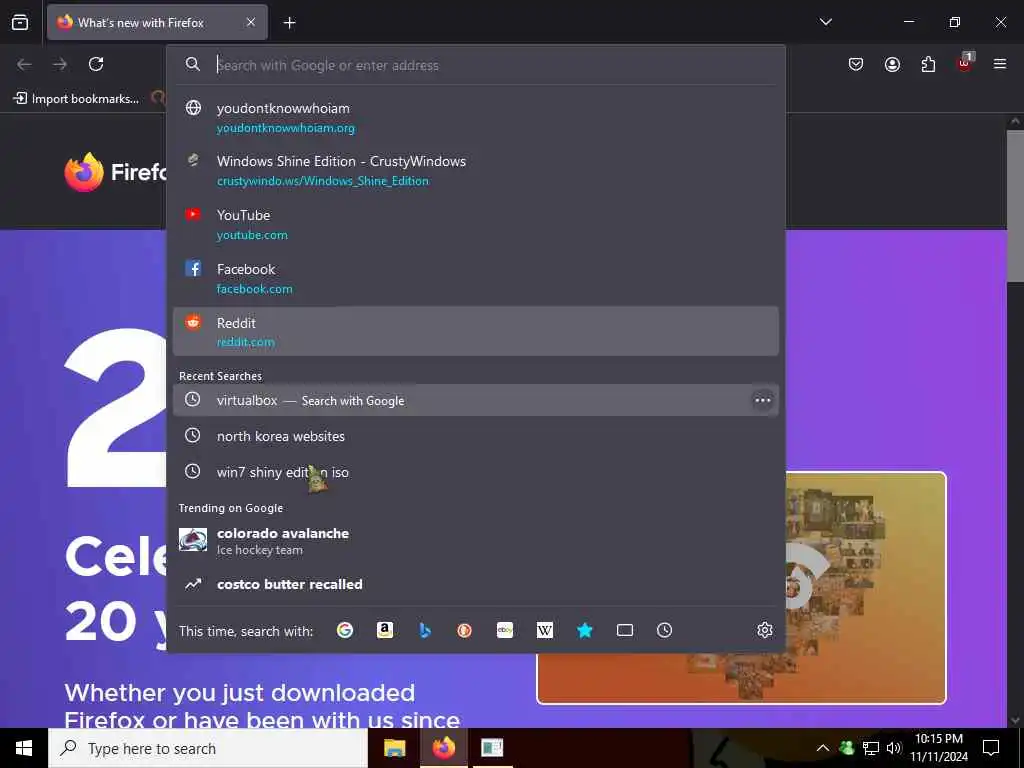The width and height of the screenshot is (1024, 768).
Task: Open the notification center
Action: pyautogui.click(x=991, y=748)
